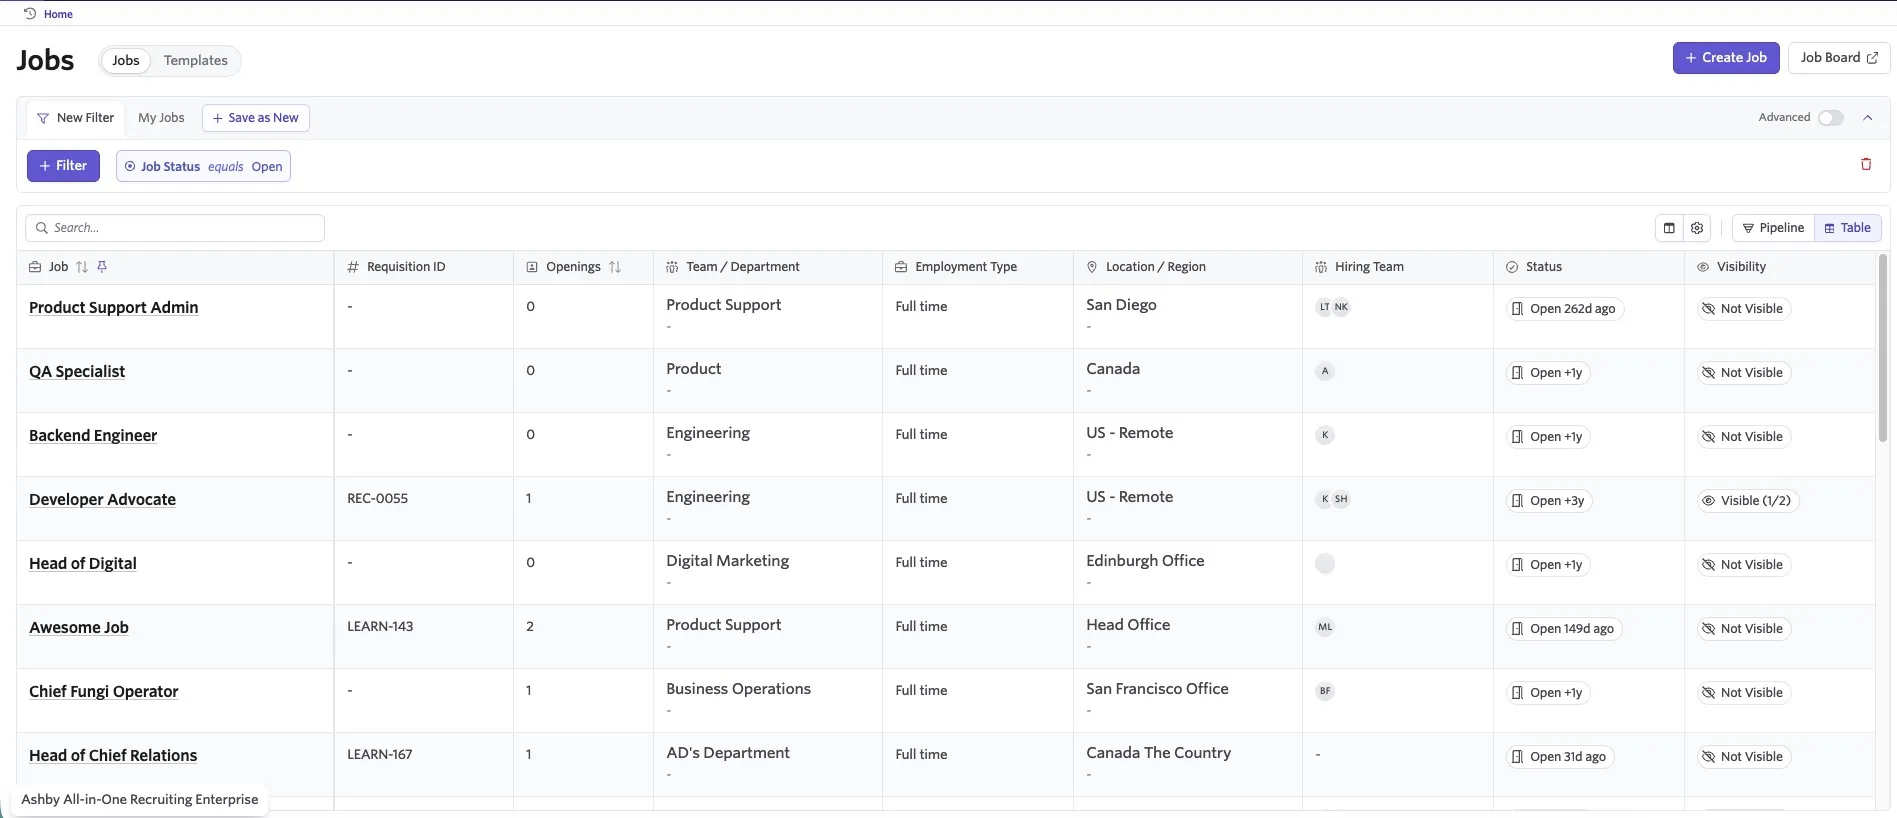Open status dropdown for Product Support Admin

[1565, 309]
